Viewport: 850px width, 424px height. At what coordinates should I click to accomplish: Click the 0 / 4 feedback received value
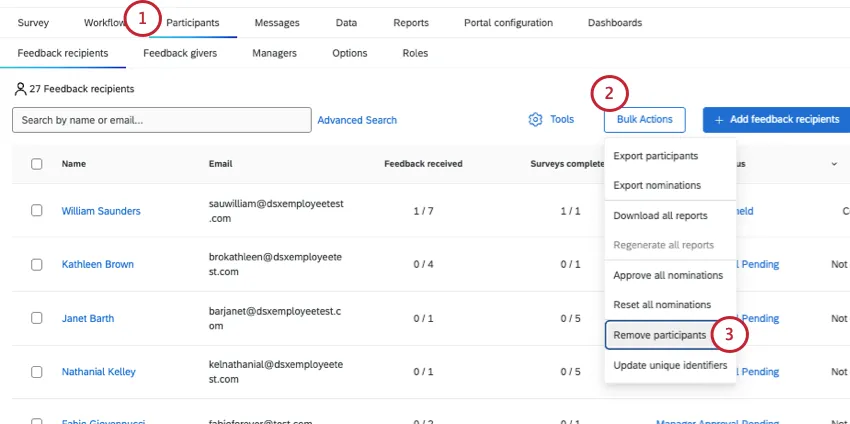[x=423, y=265]
